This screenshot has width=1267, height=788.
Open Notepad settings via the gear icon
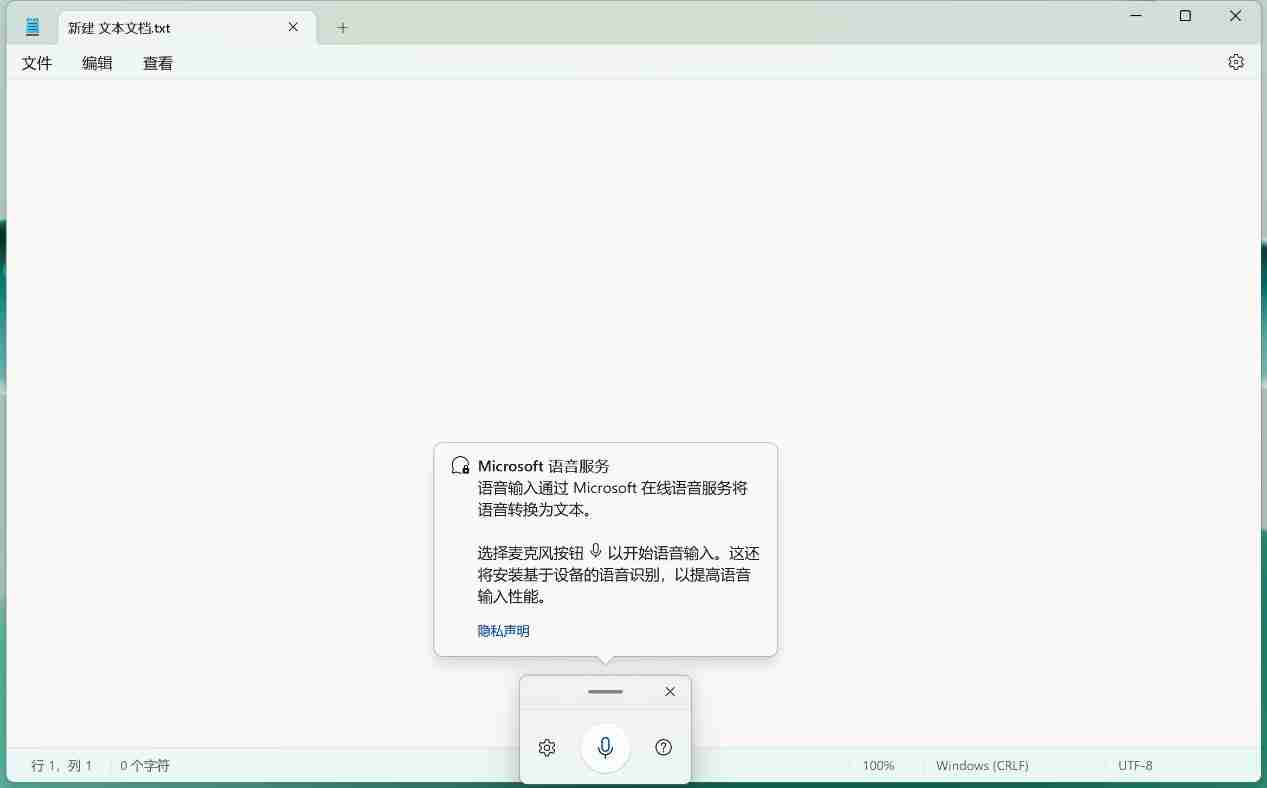[1236, 61]
